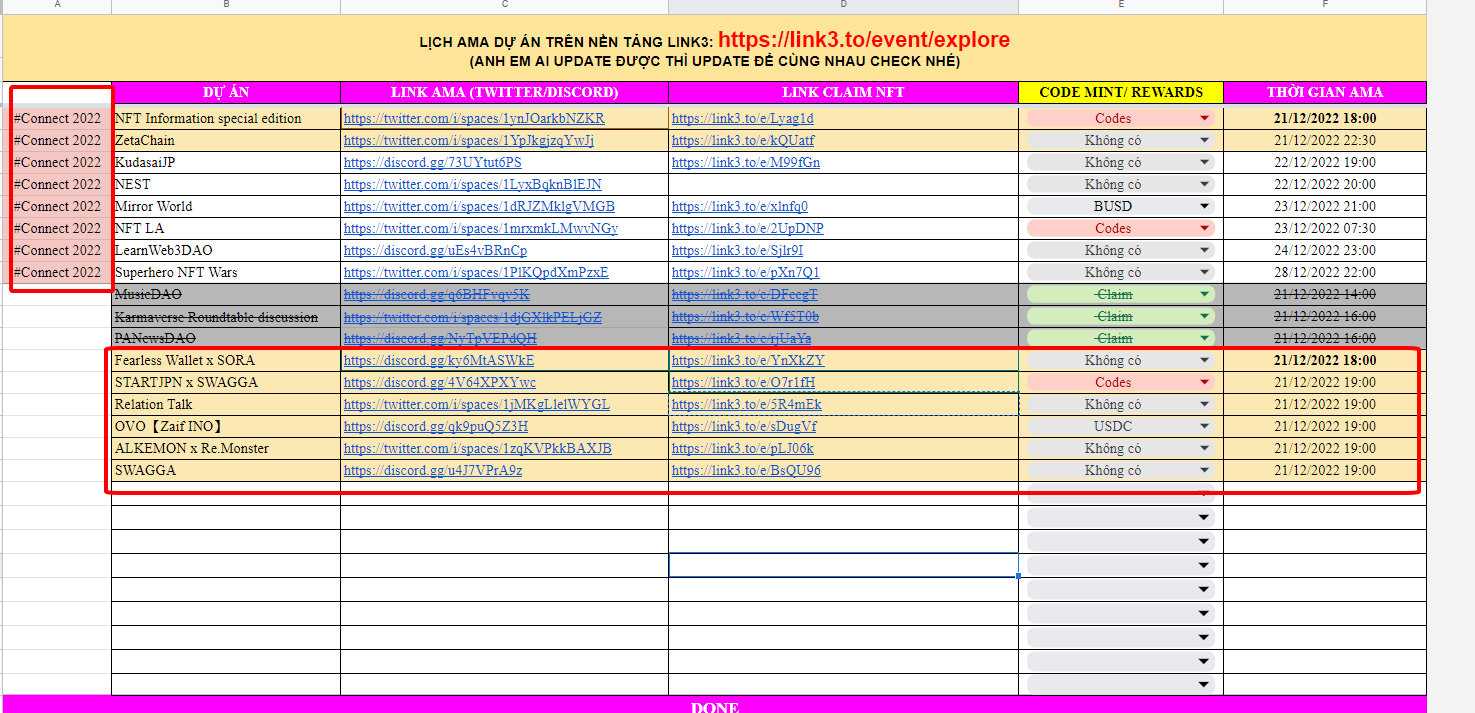The width and height of the screenshot is (1475, 713).
Task: Expand Codes dropdown in STARTJPN x SWAGGA row
Action: tap(1204, 382)
